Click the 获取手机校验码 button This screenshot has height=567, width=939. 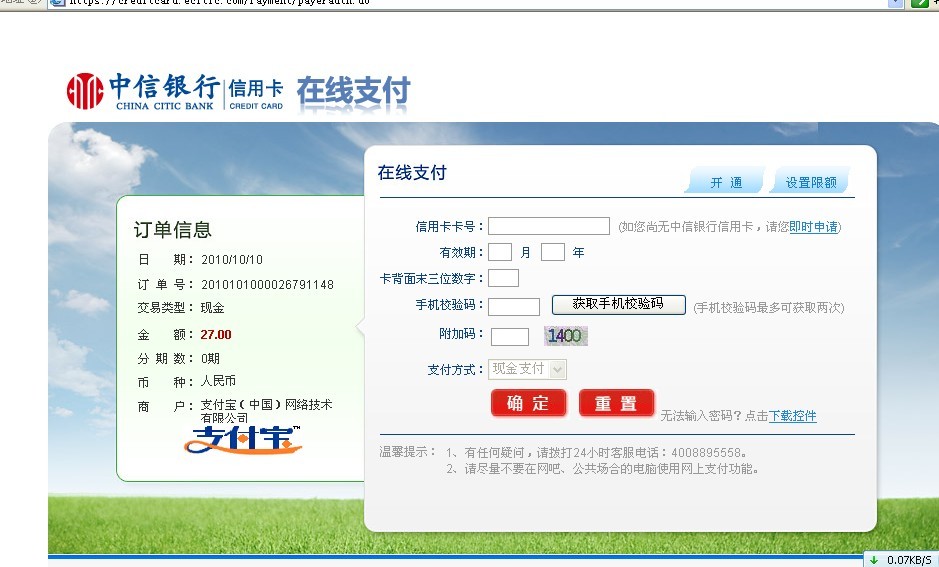point(619,304)
